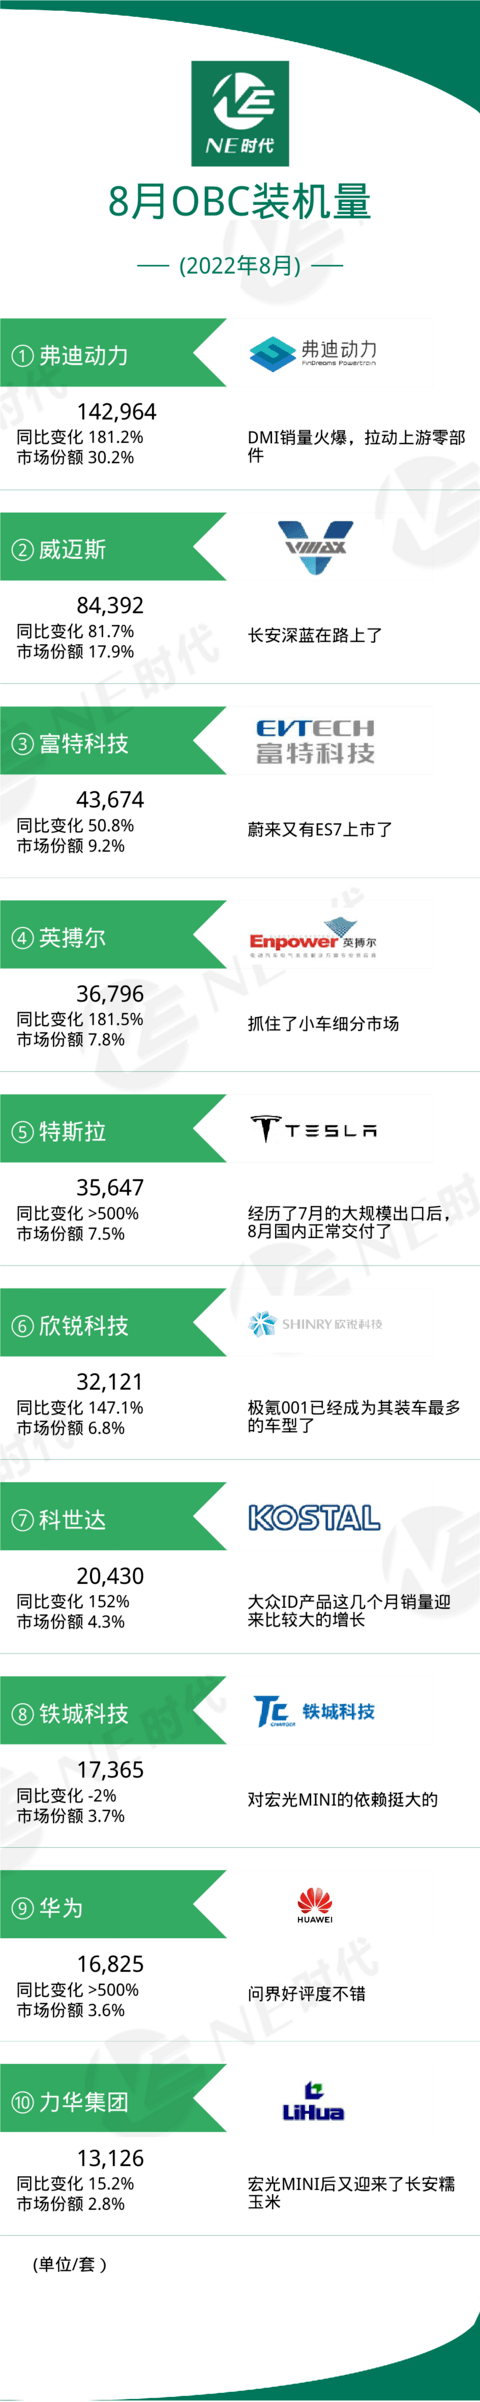Select the ⑨ 华为 green banner
The height and width of the screenshot is (2402, 480).
coord(113,1905)
